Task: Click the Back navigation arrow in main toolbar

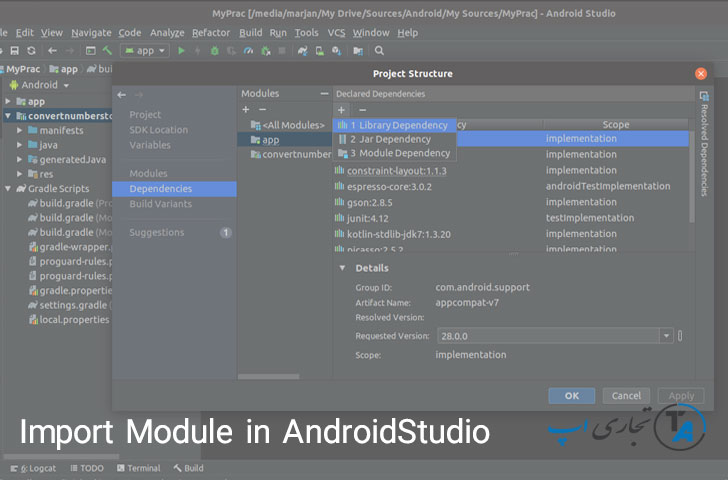Action: [52, 51]
